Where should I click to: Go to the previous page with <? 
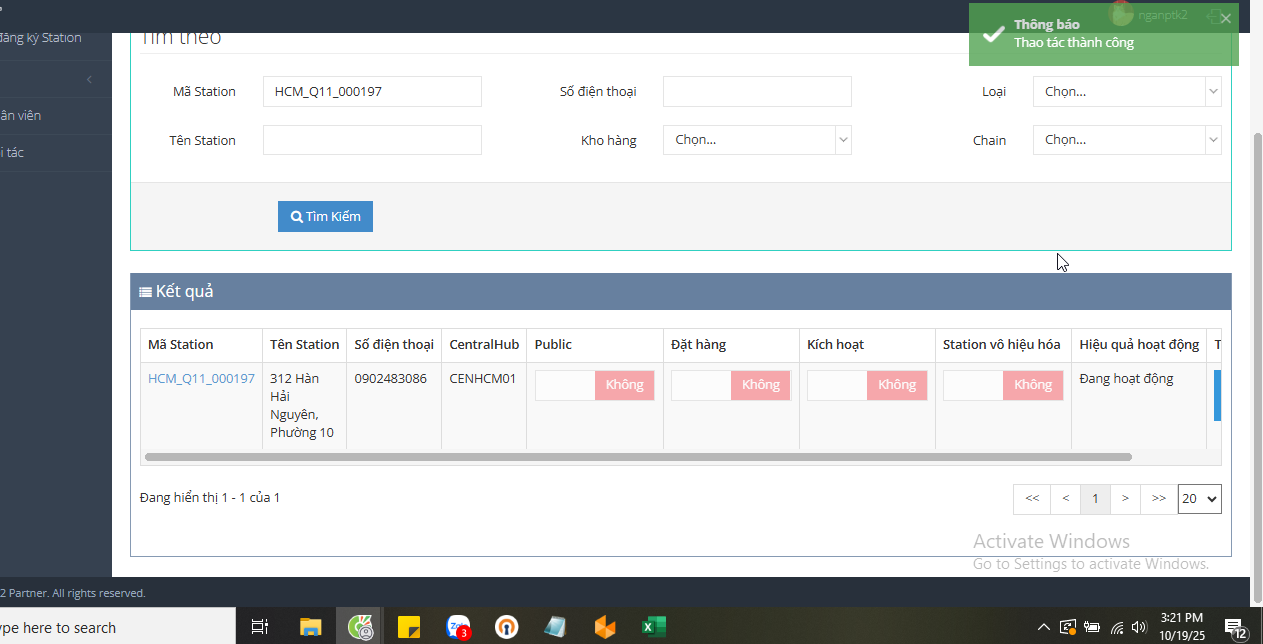[1066, 498]
